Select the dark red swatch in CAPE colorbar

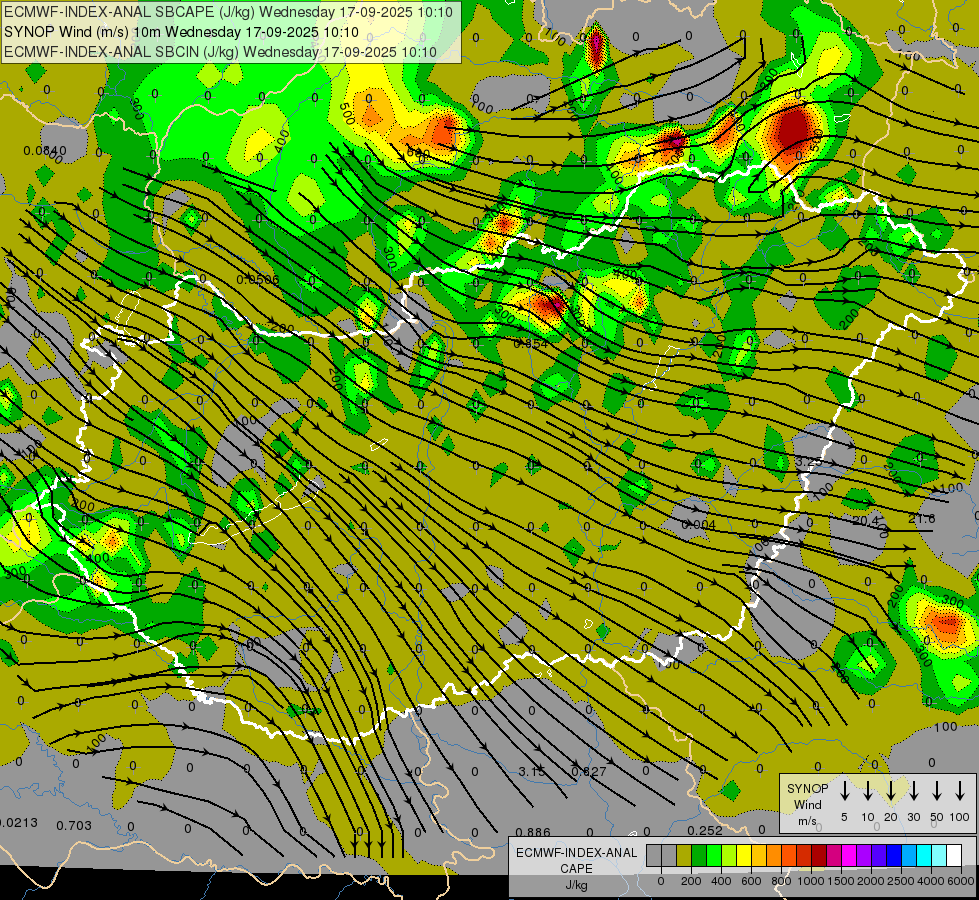(x=819, y=855)
